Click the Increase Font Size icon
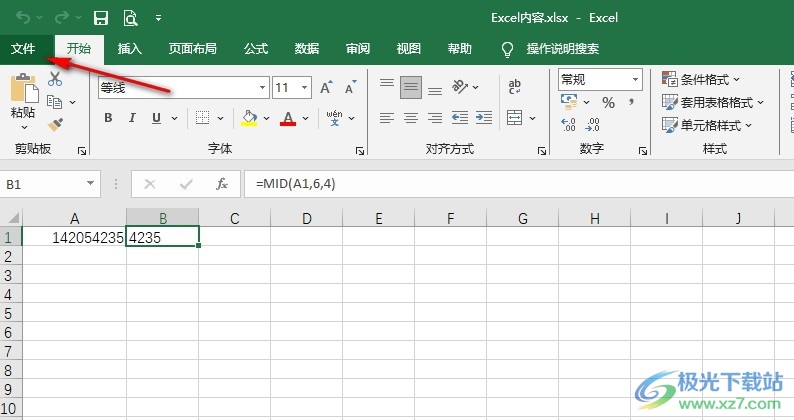The image size is (794, 420). point(325,88)
